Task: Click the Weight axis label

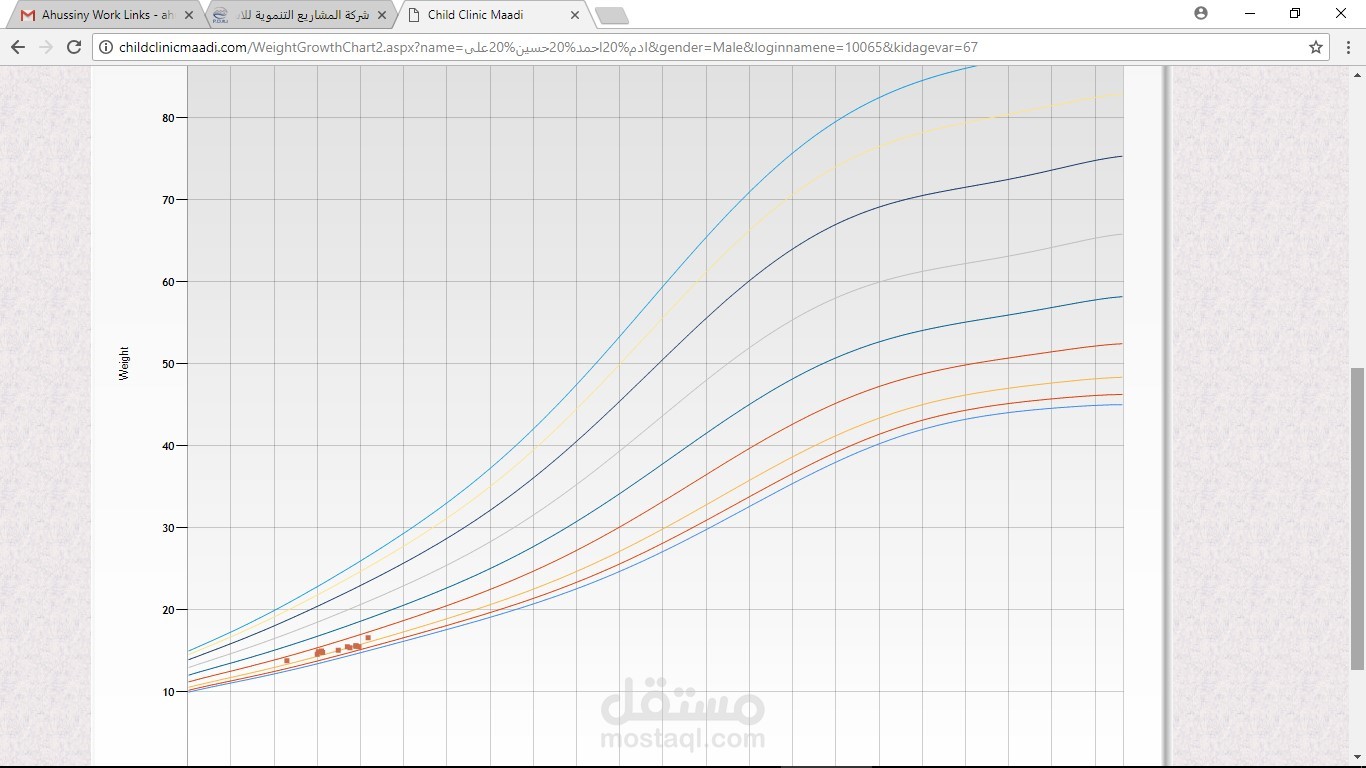Action: click(x=125, y=363)
